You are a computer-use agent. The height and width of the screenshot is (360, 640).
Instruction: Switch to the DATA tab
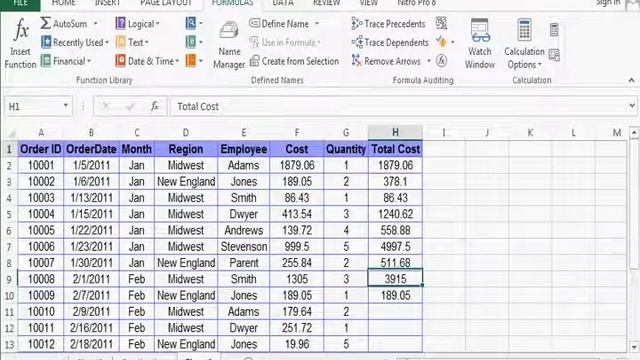coord(283,3)
